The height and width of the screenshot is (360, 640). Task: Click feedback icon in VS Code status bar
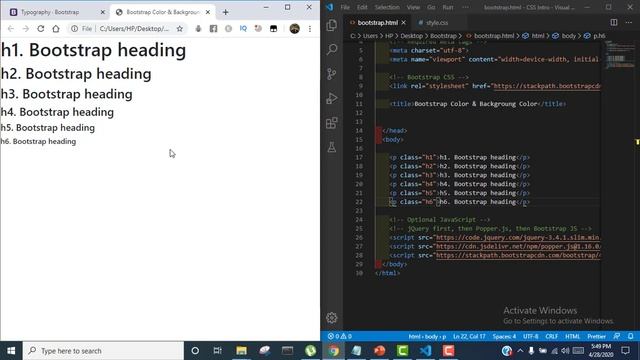pos(617,336)
